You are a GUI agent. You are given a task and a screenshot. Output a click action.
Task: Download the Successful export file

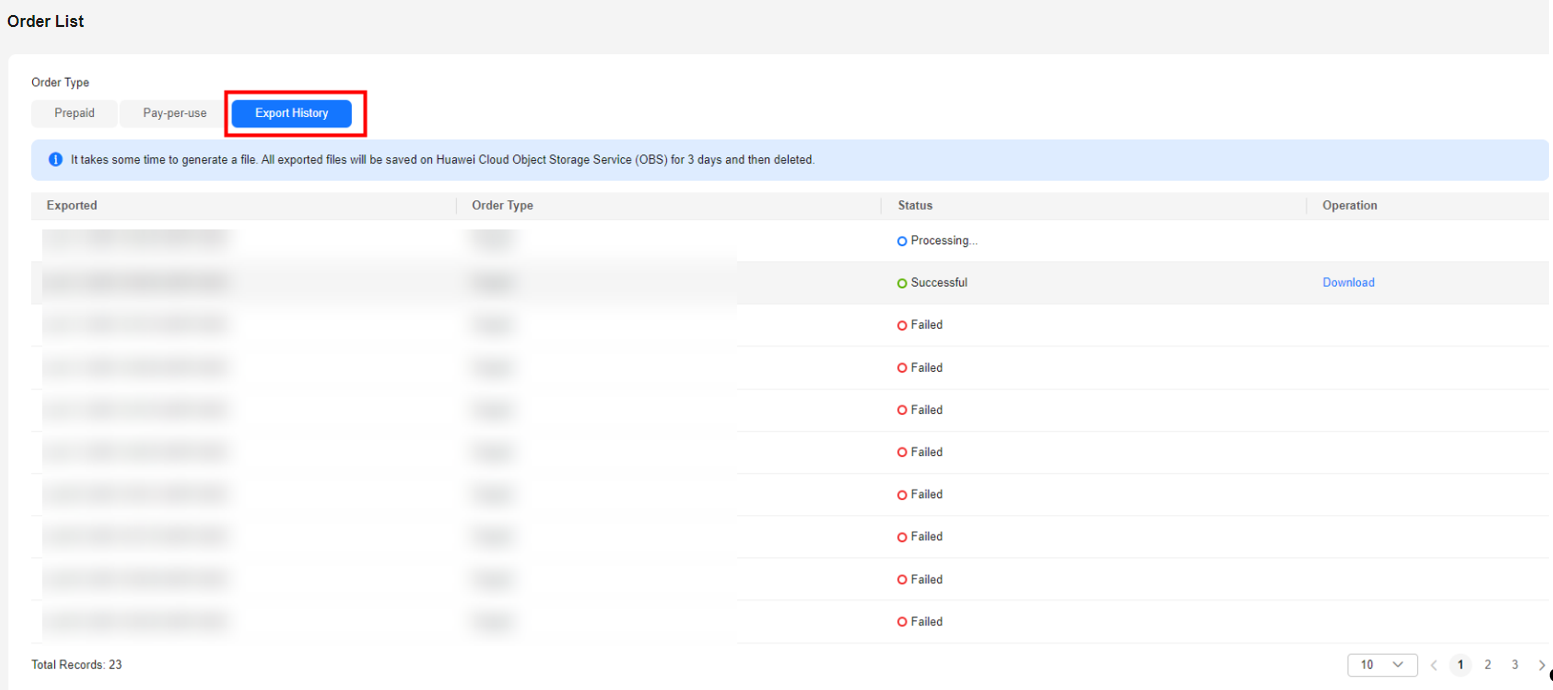(x=1348, y=283)
